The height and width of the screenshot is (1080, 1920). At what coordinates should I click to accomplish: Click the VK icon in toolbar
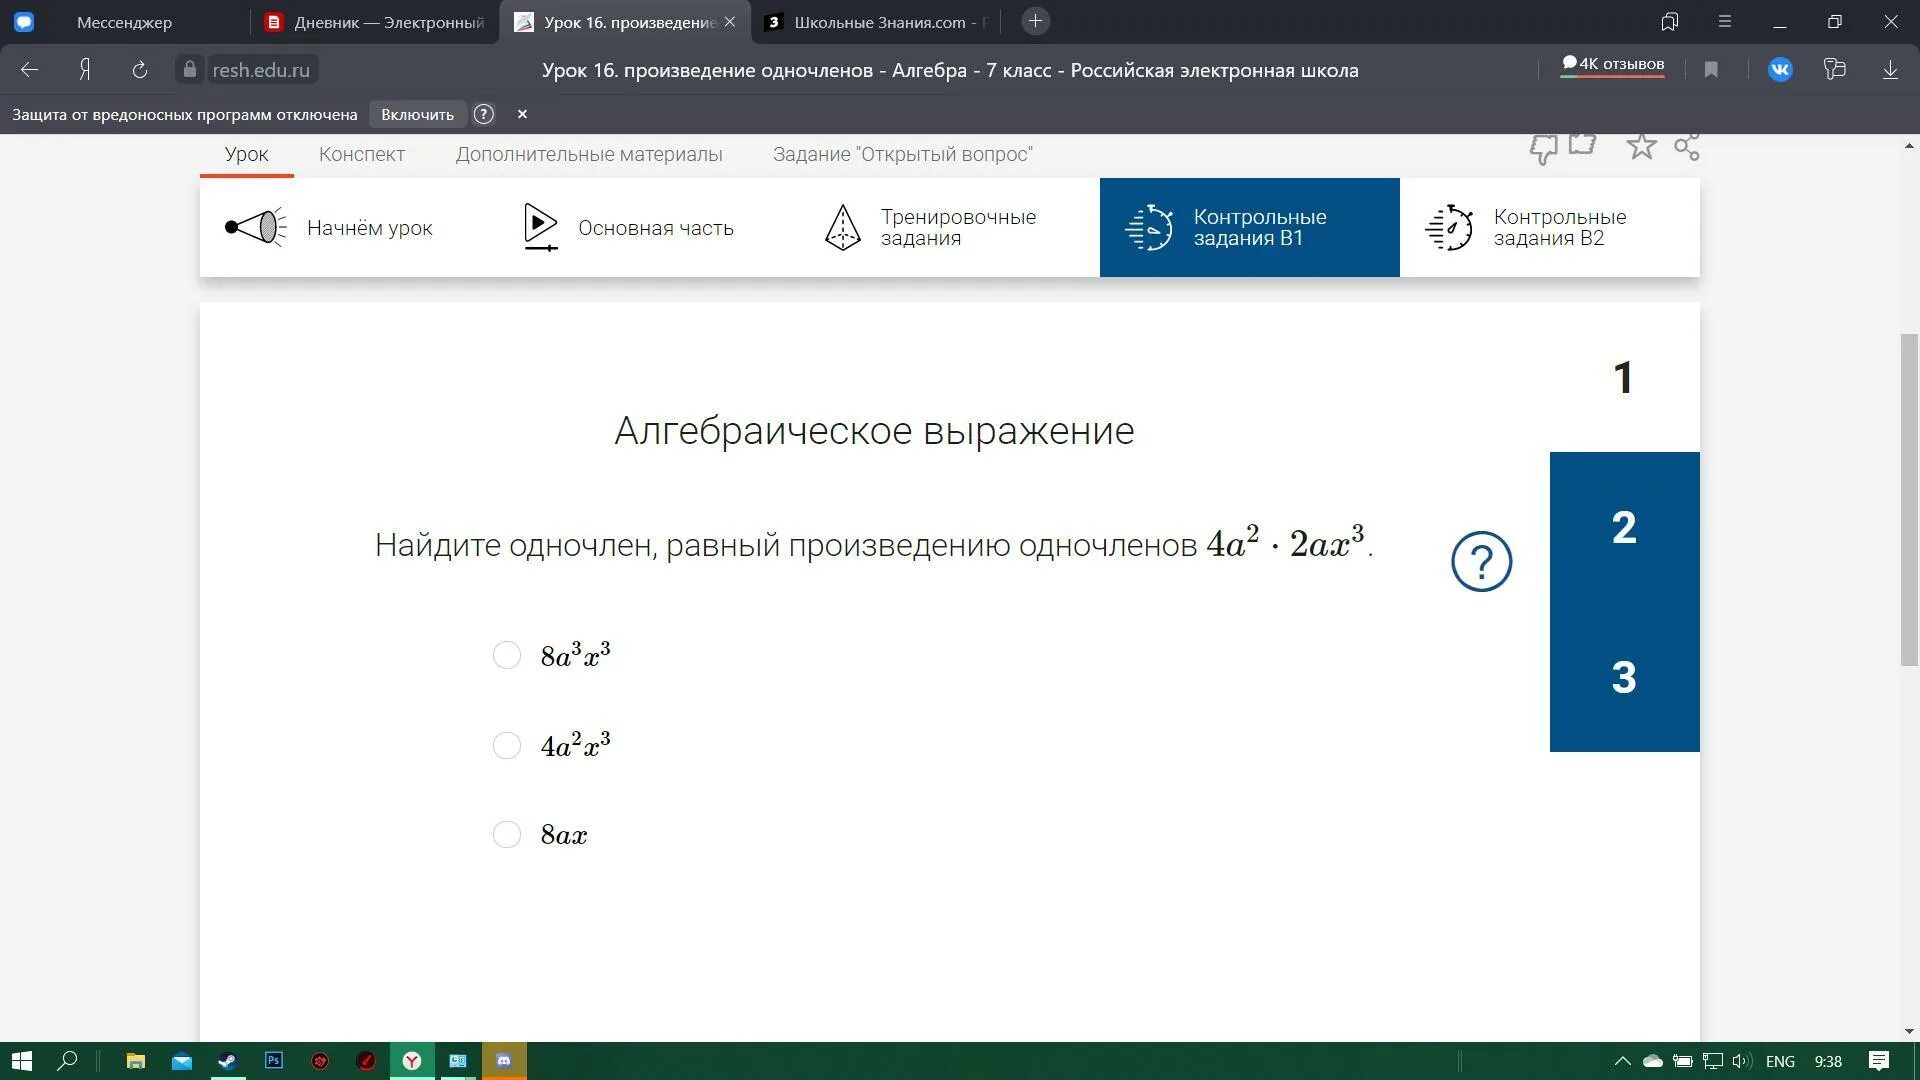click(1780, 70)
